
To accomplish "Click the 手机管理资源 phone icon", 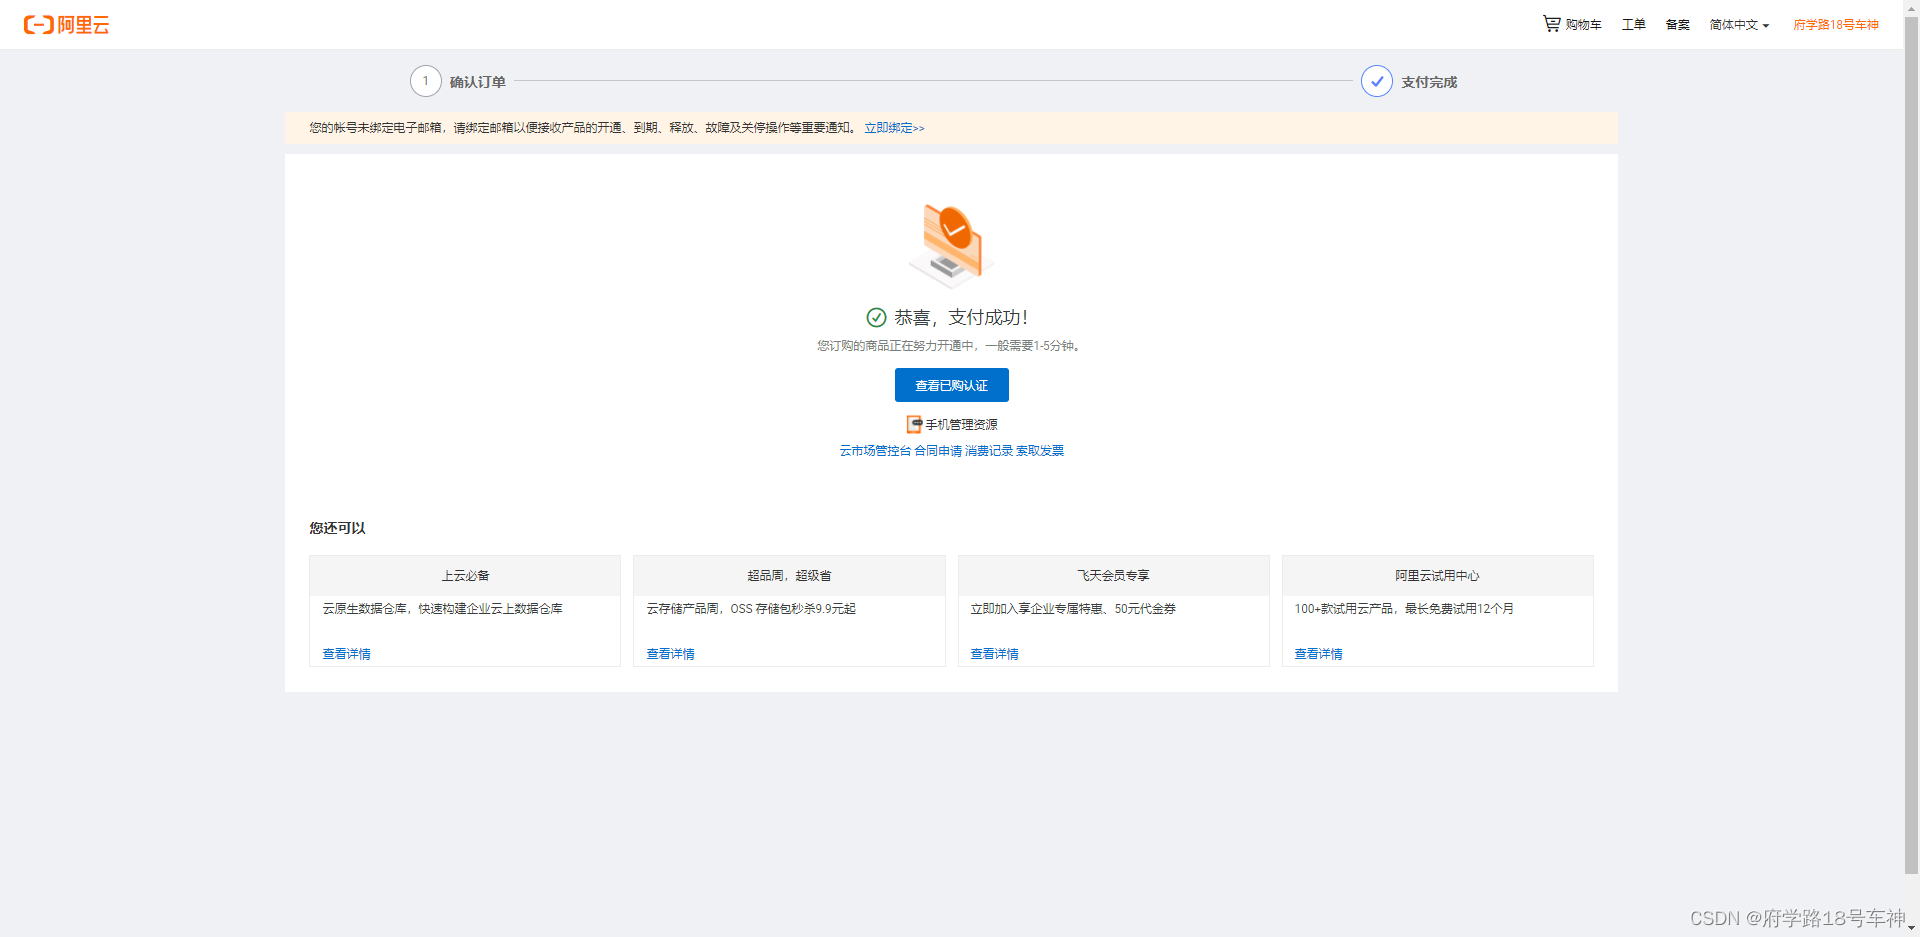I will (913, 424).
